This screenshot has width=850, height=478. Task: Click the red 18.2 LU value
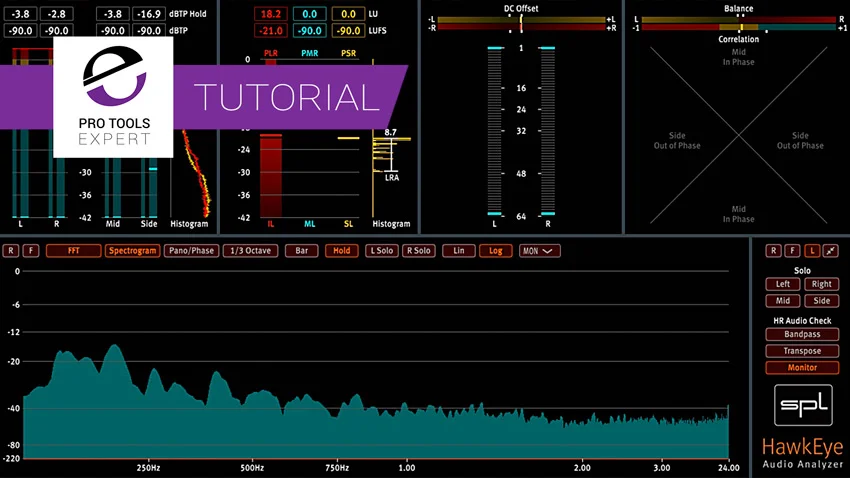click(271, 14)
